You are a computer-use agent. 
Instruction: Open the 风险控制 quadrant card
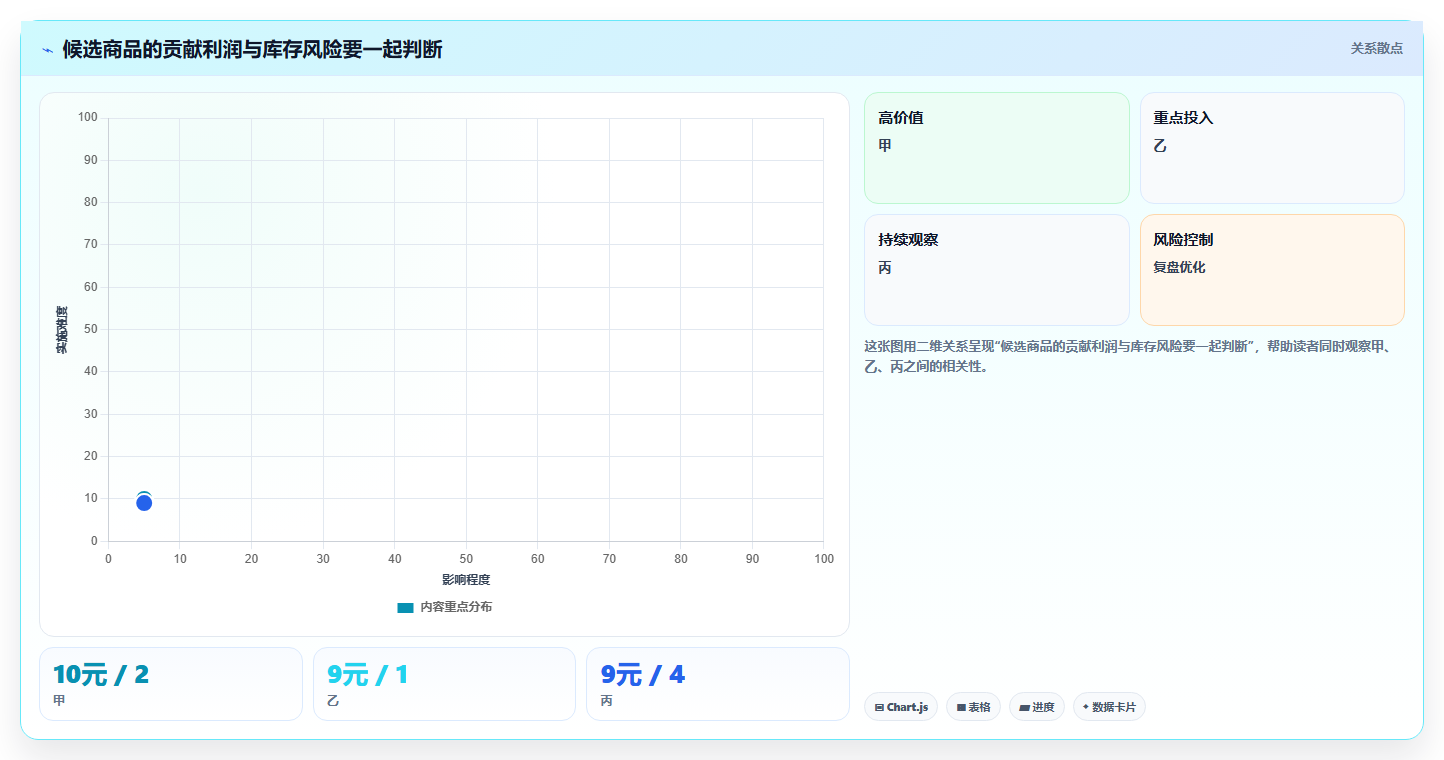point(1272,270)
